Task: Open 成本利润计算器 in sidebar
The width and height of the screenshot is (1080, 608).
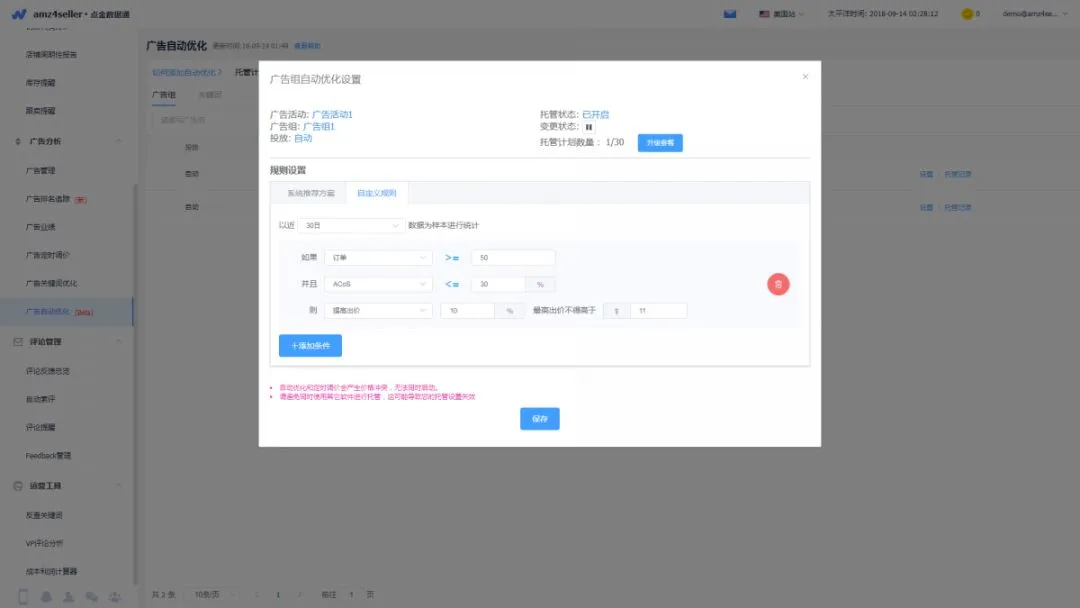Action: (52, 572)
